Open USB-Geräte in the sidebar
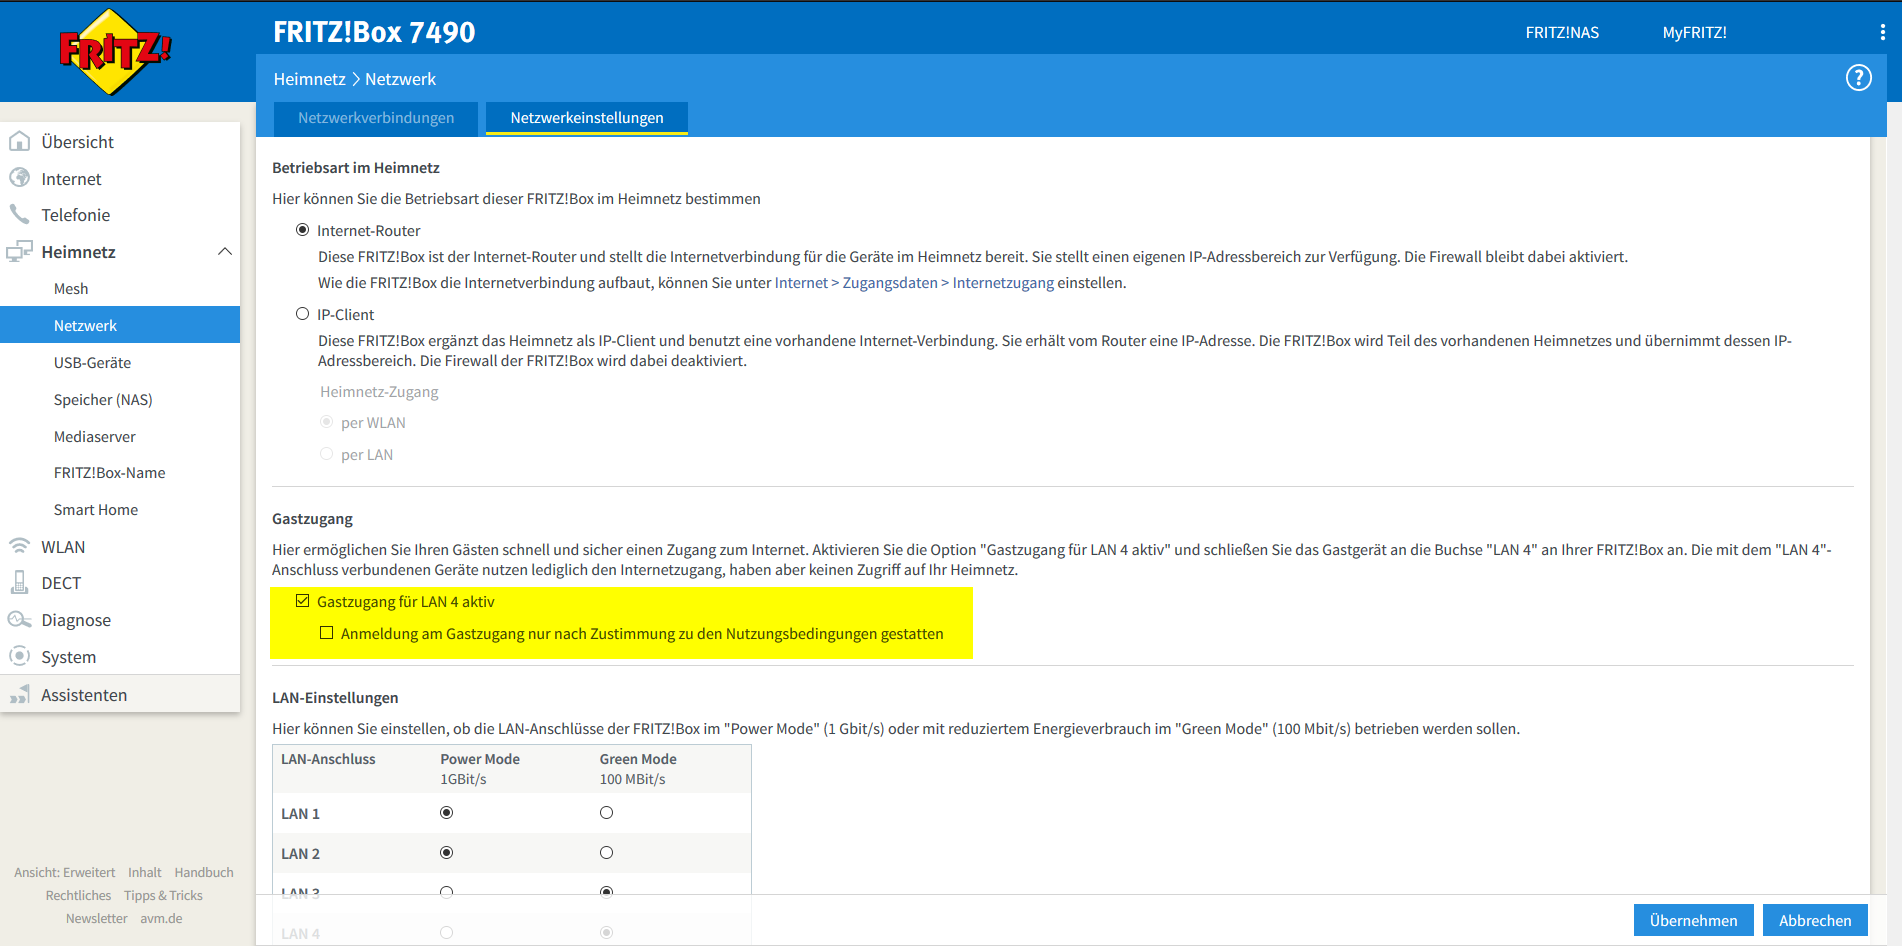 pyautogui.click(x=93, y=363)
